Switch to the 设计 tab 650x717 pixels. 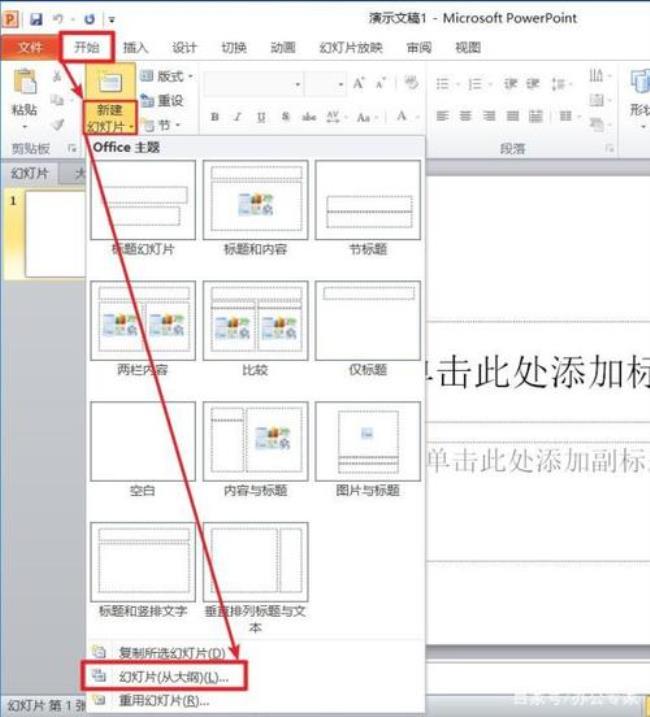(184, 48)
